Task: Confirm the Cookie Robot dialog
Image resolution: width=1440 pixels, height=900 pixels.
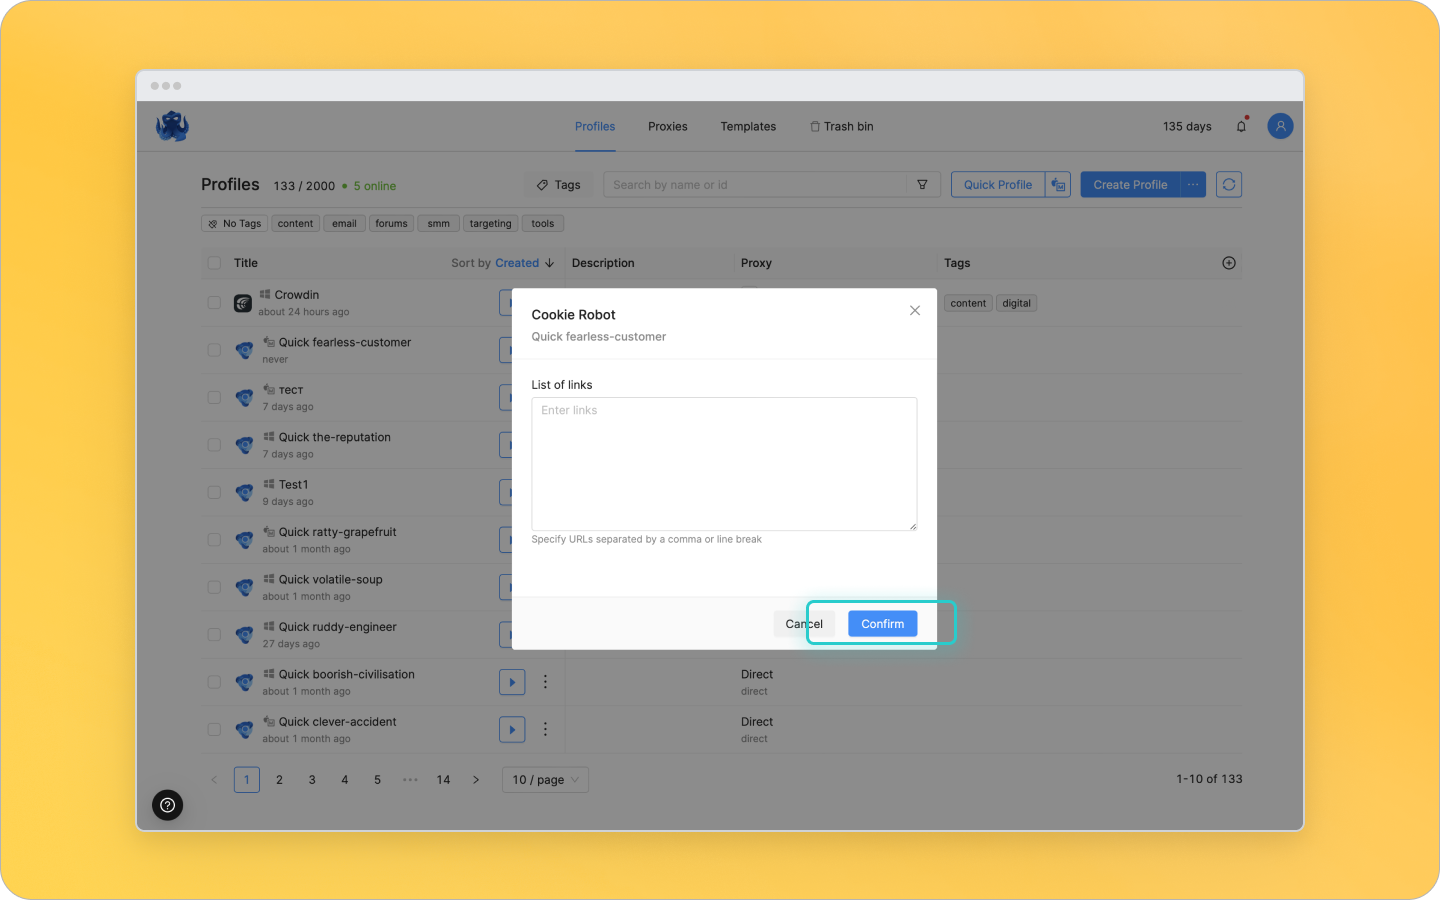Action: click(x=882, y=623)
